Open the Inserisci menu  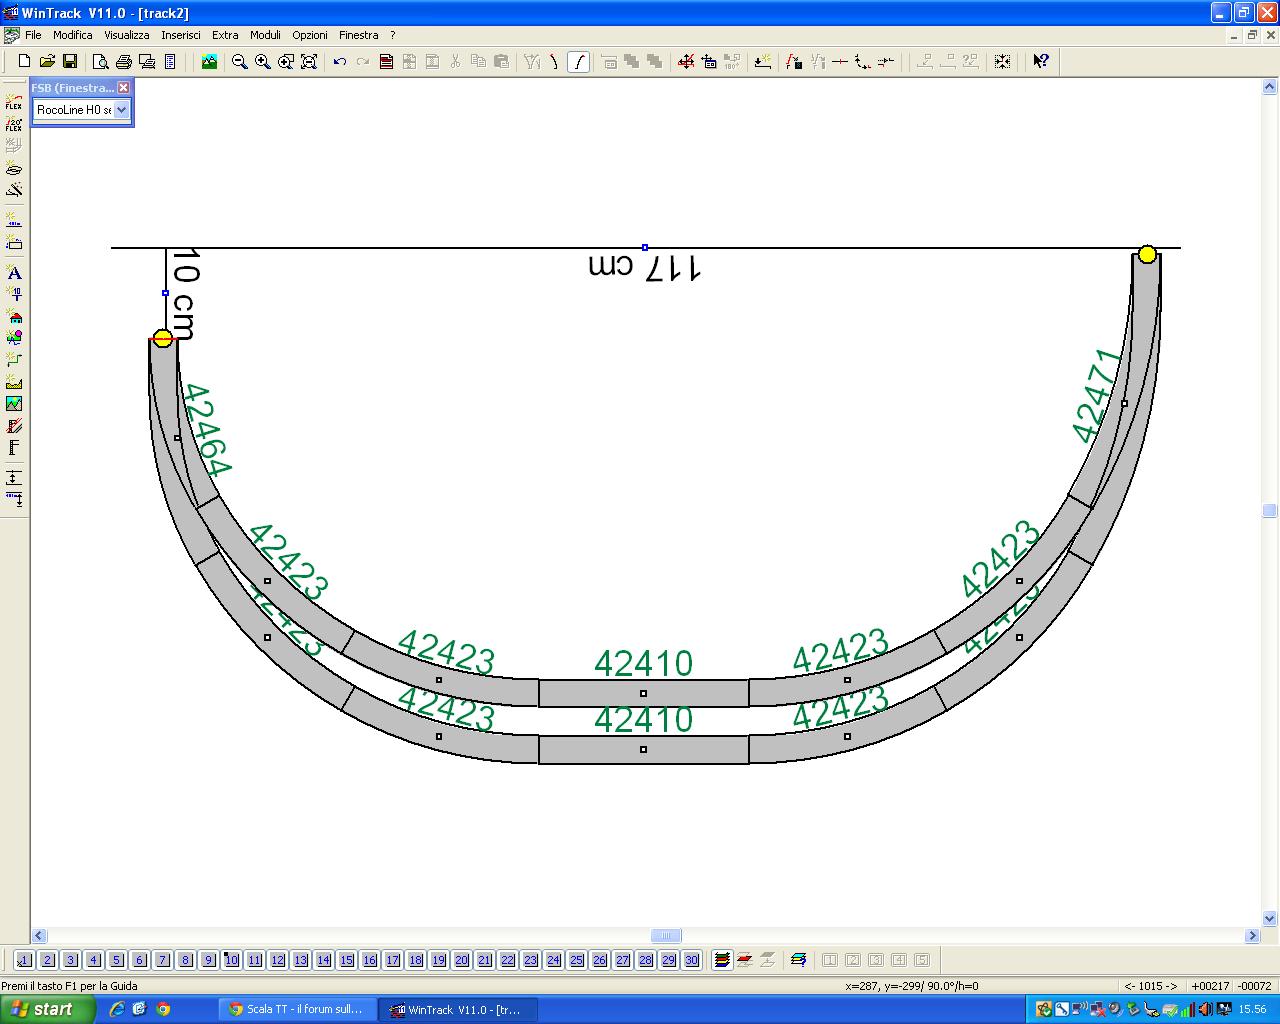[x=181, y=35]
